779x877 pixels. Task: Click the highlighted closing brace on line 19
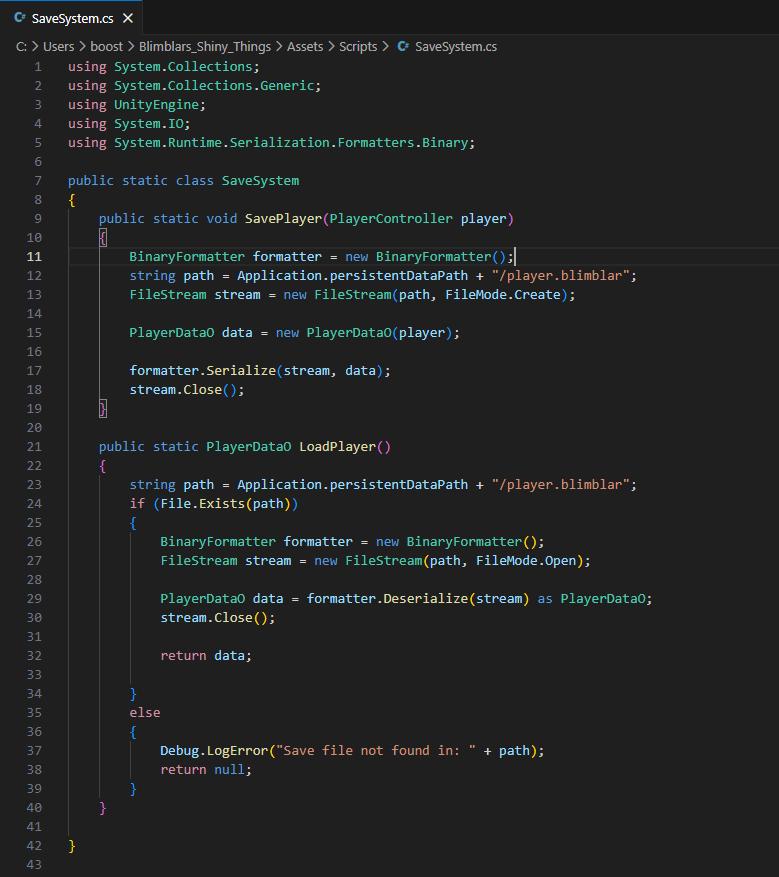pyautogui.click(x=103, y=409)
